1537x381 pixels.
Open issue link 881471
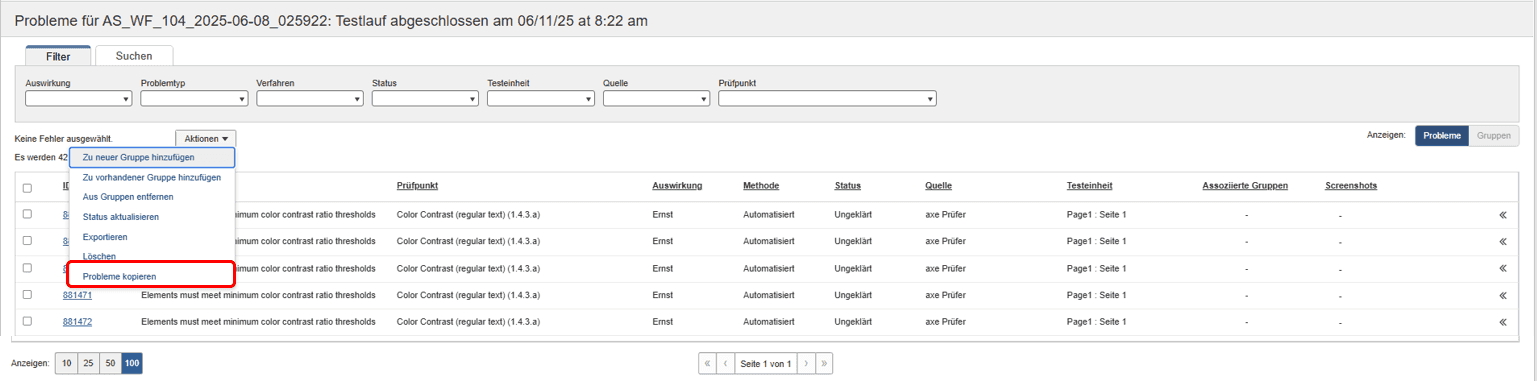click(x=77, y=295)
